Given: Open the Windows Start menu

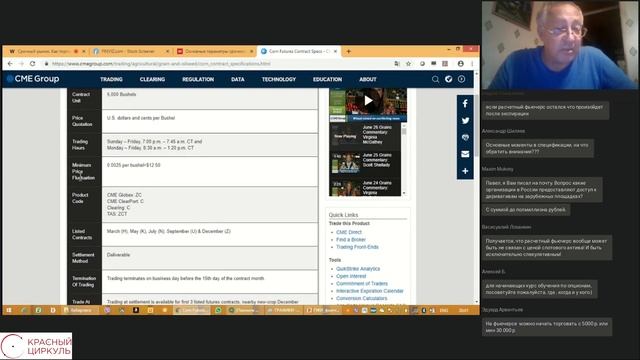Looking at the screenshot, I should (9, 310).
